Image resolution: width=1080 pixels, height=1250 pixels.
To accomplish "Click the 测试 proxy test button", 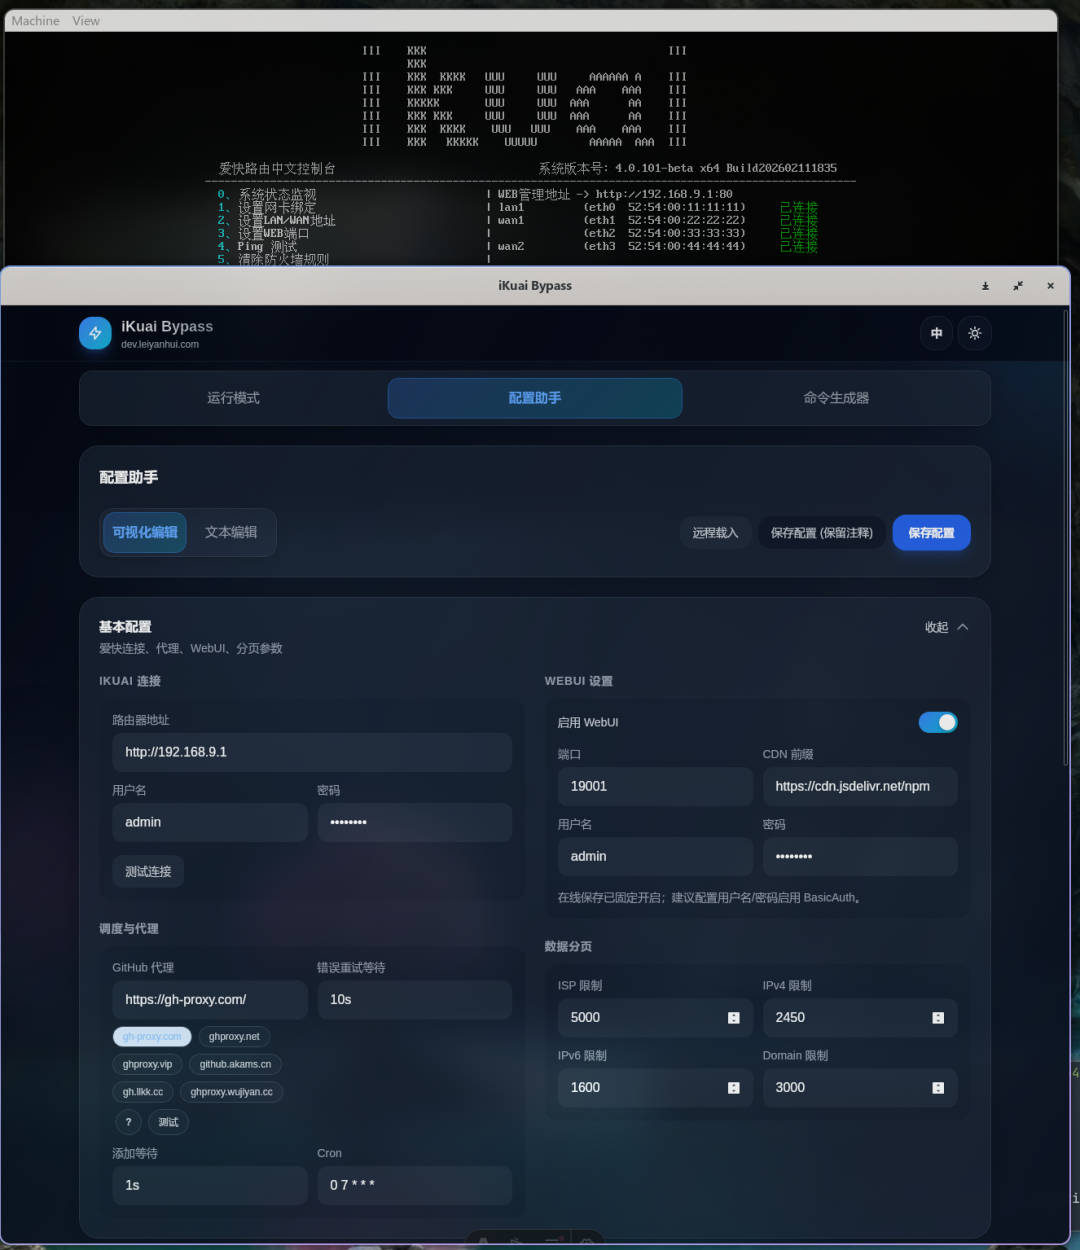I will (x=168, y=1122).
